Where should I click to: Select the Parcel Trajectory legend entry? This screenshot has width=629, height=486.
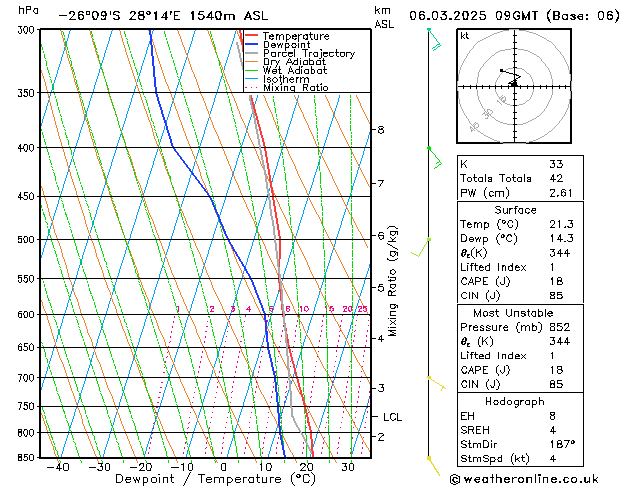307,54
